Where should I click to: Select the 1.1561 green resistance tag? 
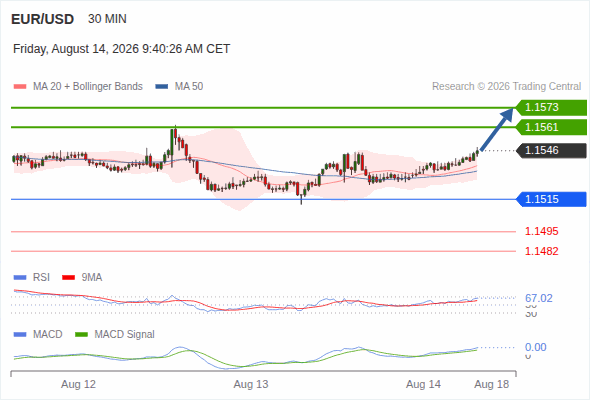point(551,127)
